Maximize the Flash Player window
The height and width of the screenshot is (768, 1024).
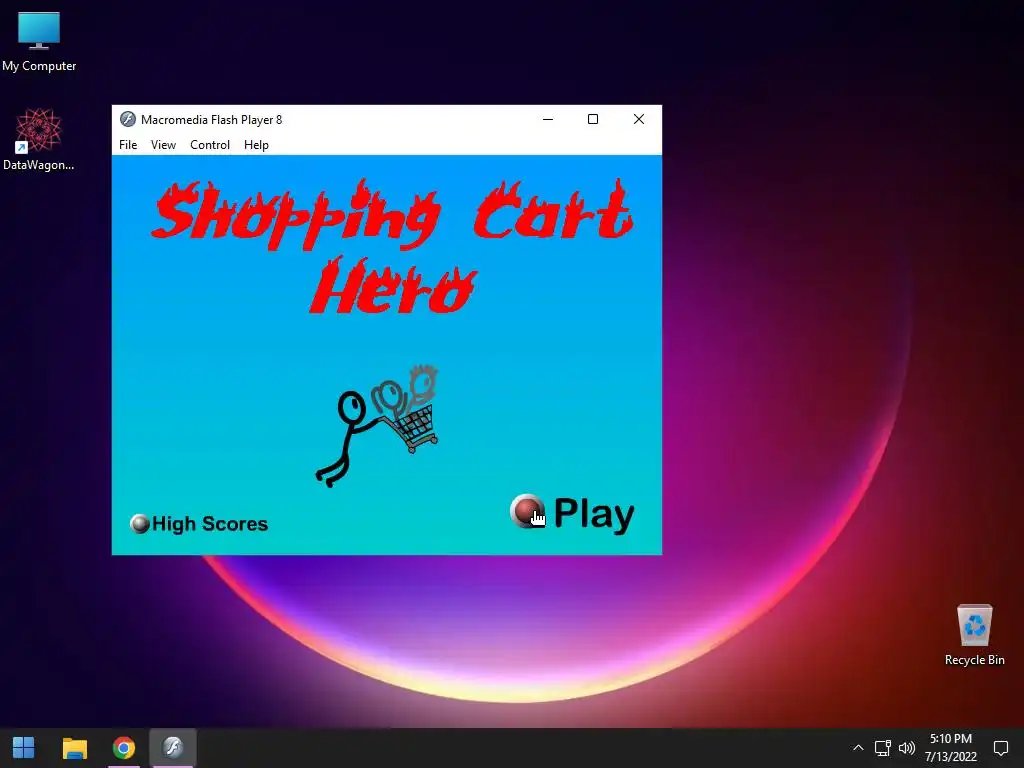[x=593, y=120]
